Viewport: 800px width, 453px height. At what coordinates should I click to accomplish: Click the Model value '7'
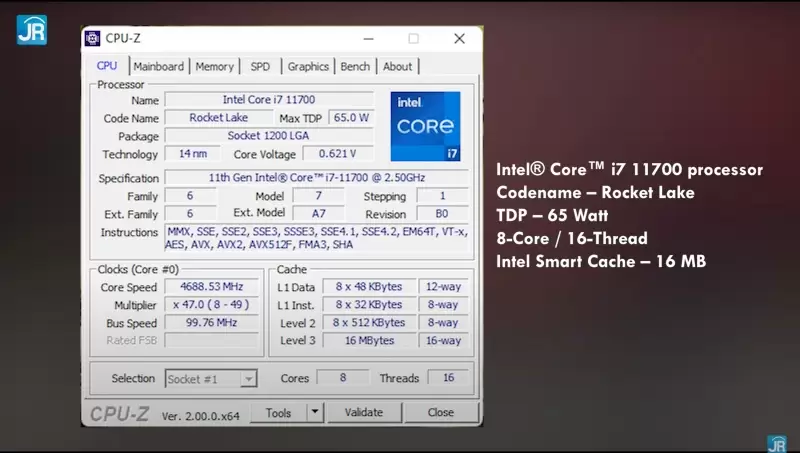coord(318,195)
